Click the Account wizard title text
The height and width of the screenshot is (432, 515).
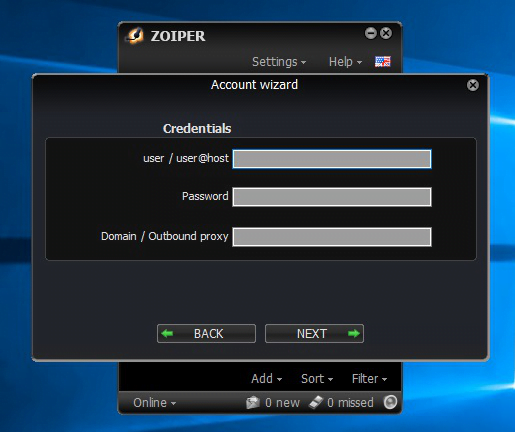pyautogui.click(x=254, y=85)
